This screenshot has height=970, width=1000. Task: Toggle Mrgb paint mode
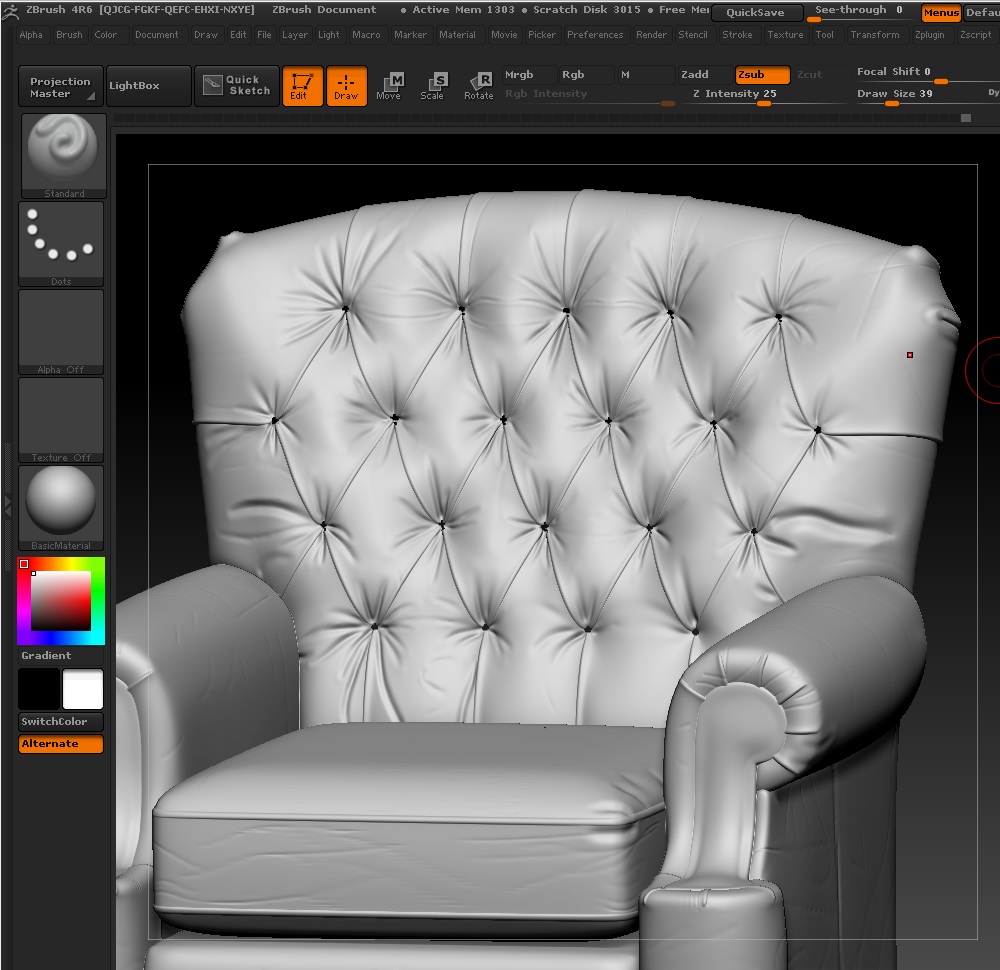point(526,75)
